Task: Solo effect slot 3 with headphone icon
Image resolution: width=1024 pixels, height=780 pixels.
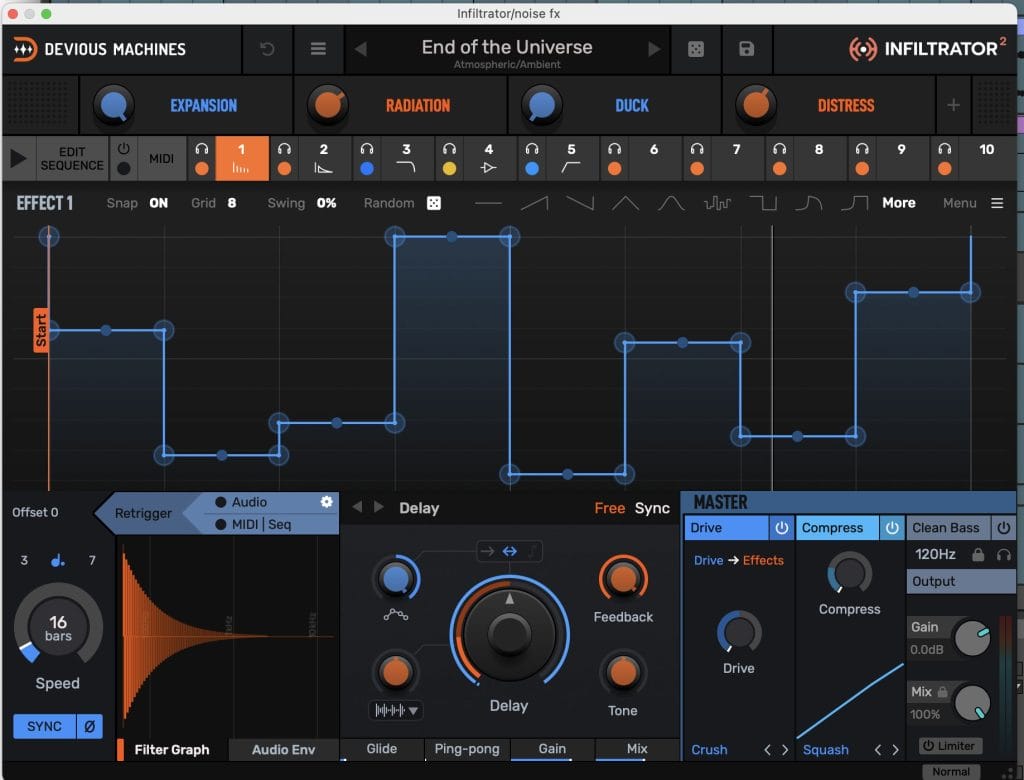Action: coord(367,149)
